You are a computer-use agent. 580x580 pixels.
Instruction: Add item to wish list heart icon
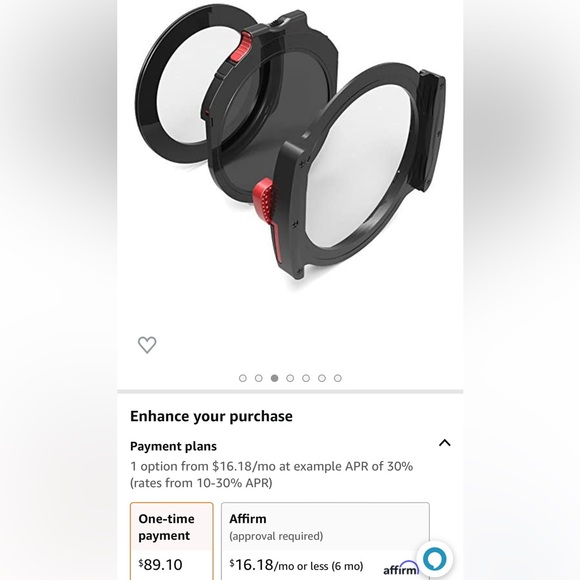coord(147,345)
